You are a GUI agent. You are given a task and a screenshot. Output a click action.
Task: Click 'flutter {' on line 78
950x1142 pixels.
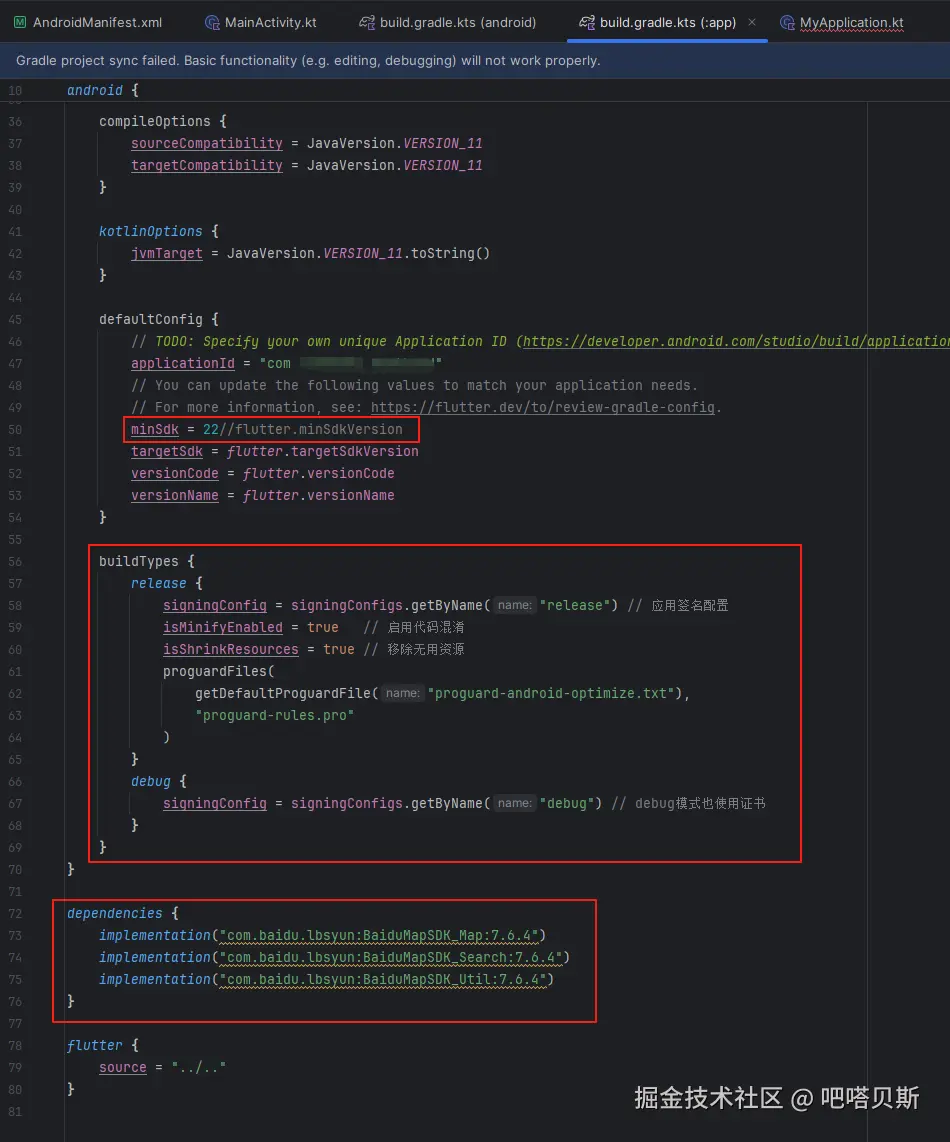[x=103, y=1045]
